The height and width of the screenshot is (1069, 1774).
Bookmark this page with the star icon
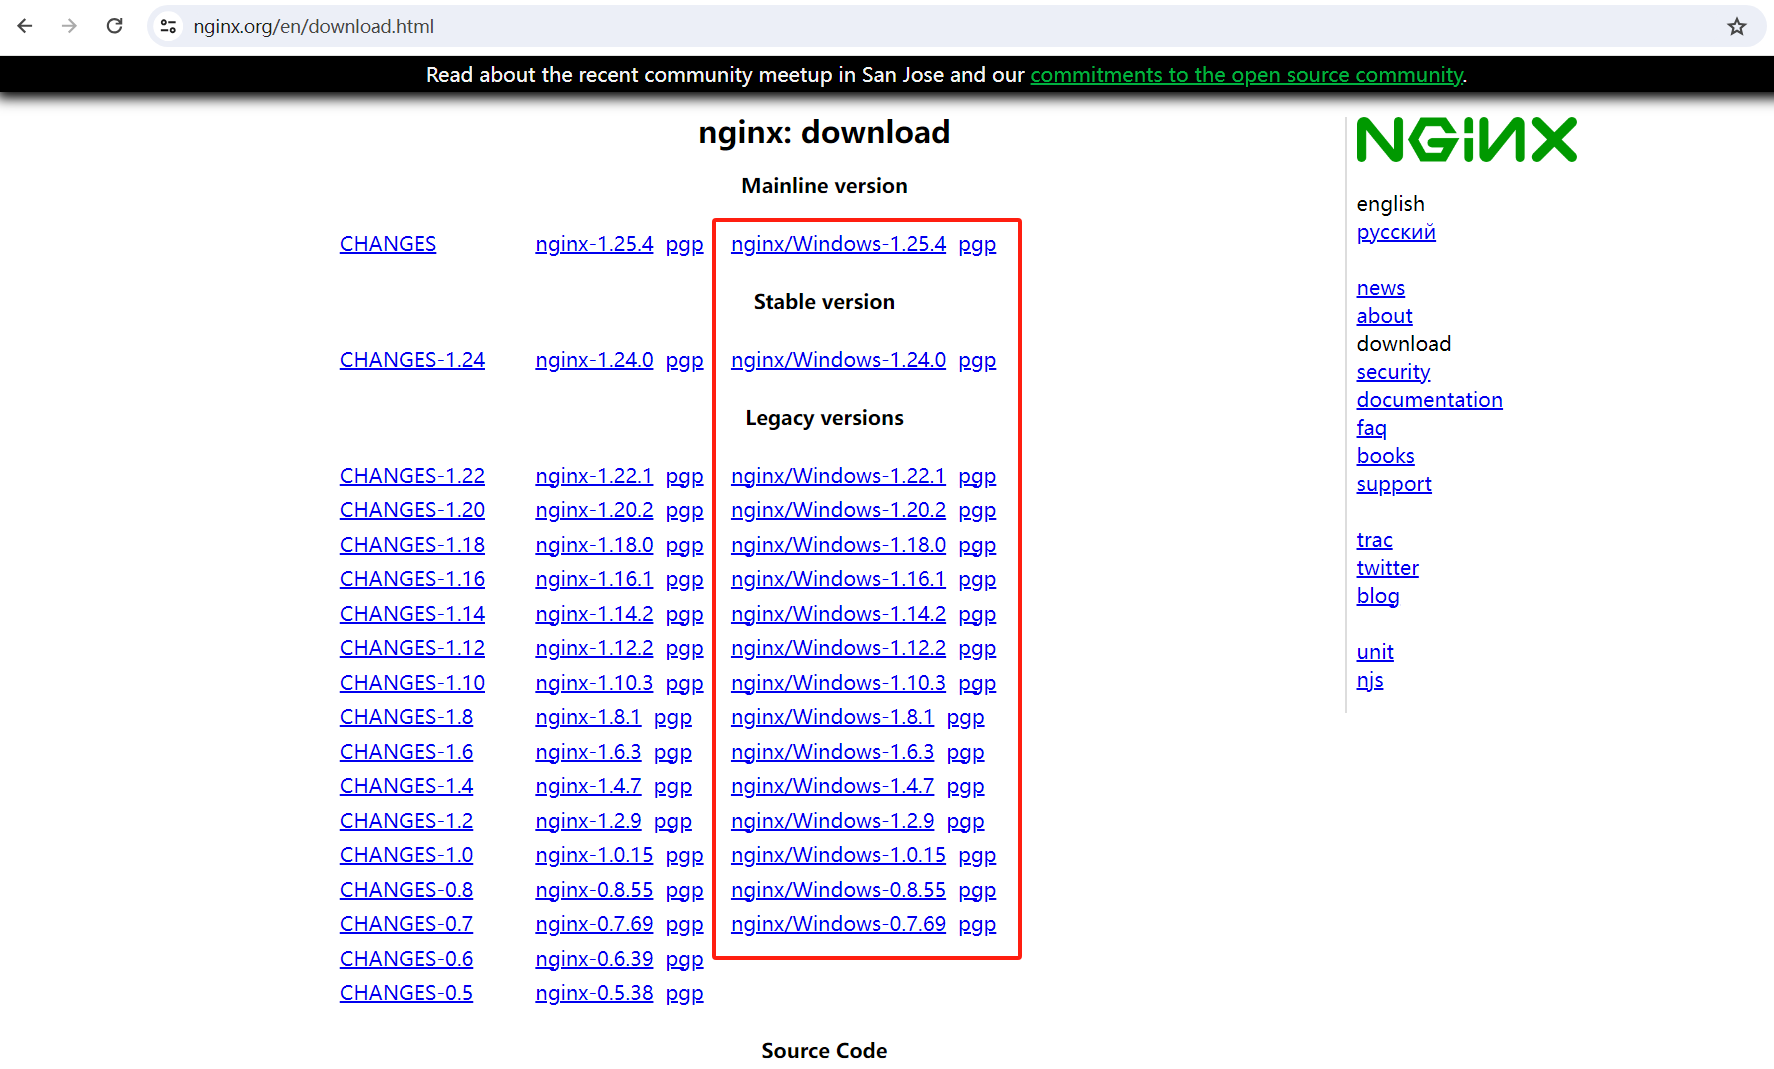1737,26
